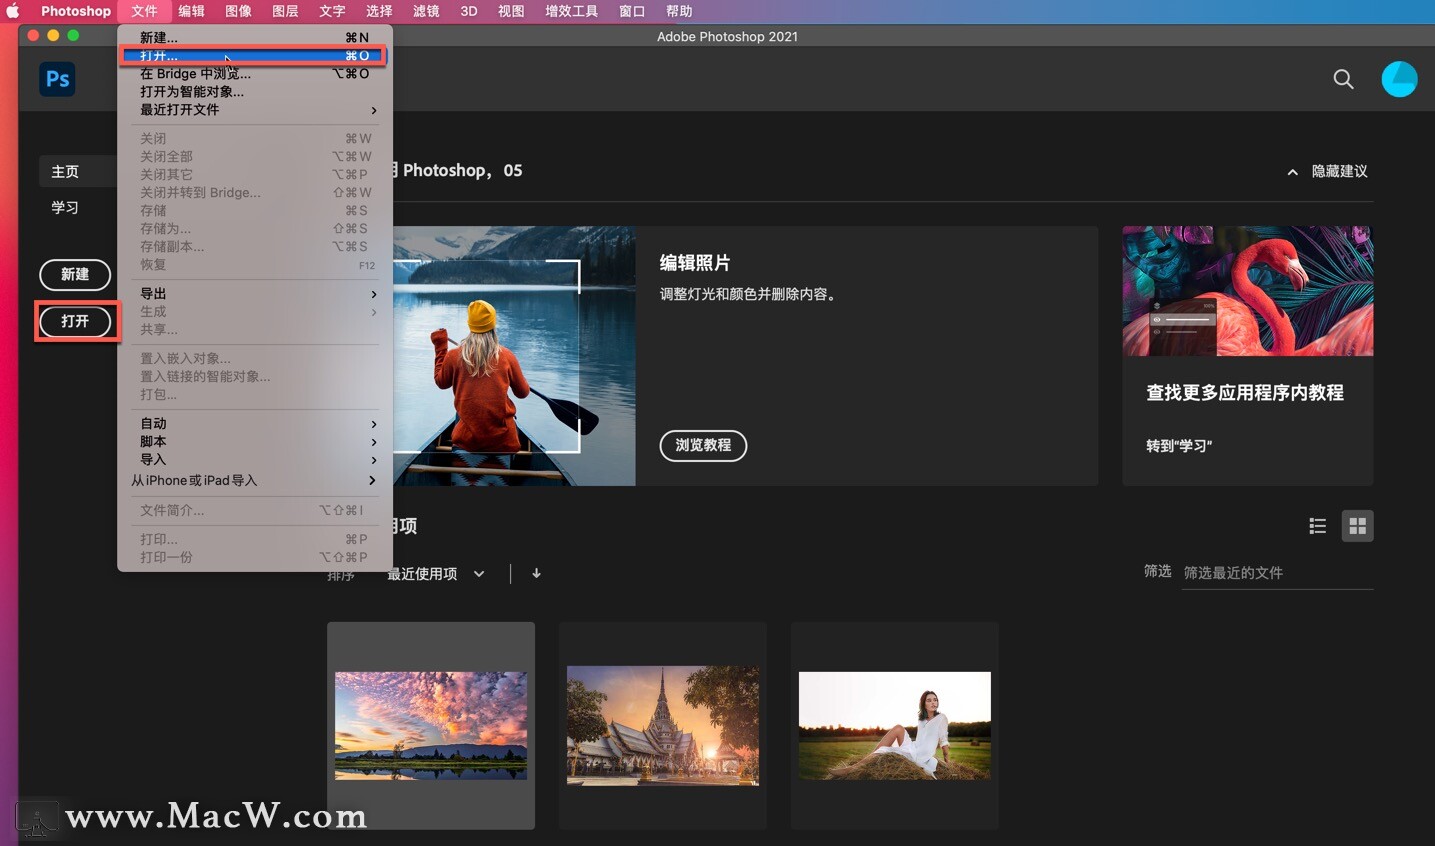Open the 选择 menu

(x=379, y=11)
